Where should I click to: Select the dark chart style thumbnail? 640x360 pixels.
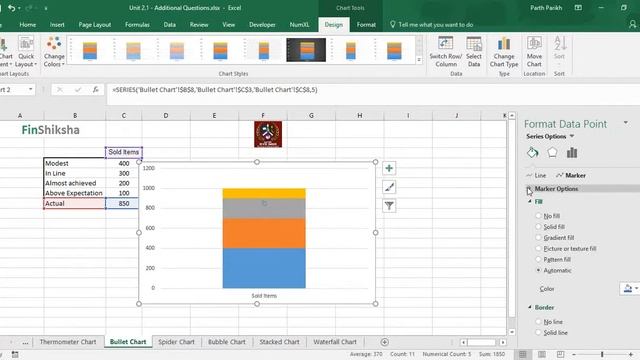point(306,50)
